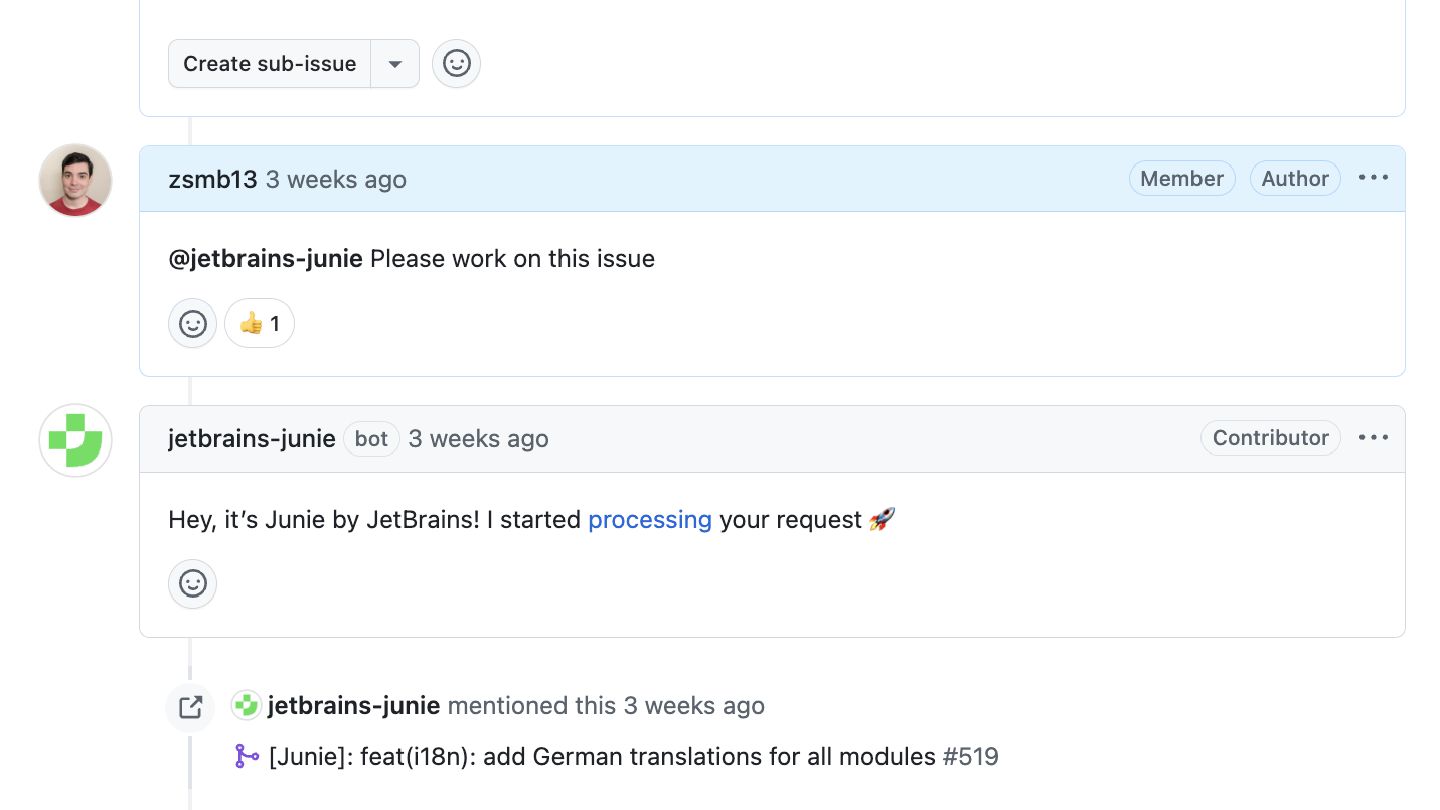Viewport: 1440px width, 810px height.
Task: Open the jetbrains-junie link in the mention event
Action: click(354, 706)
